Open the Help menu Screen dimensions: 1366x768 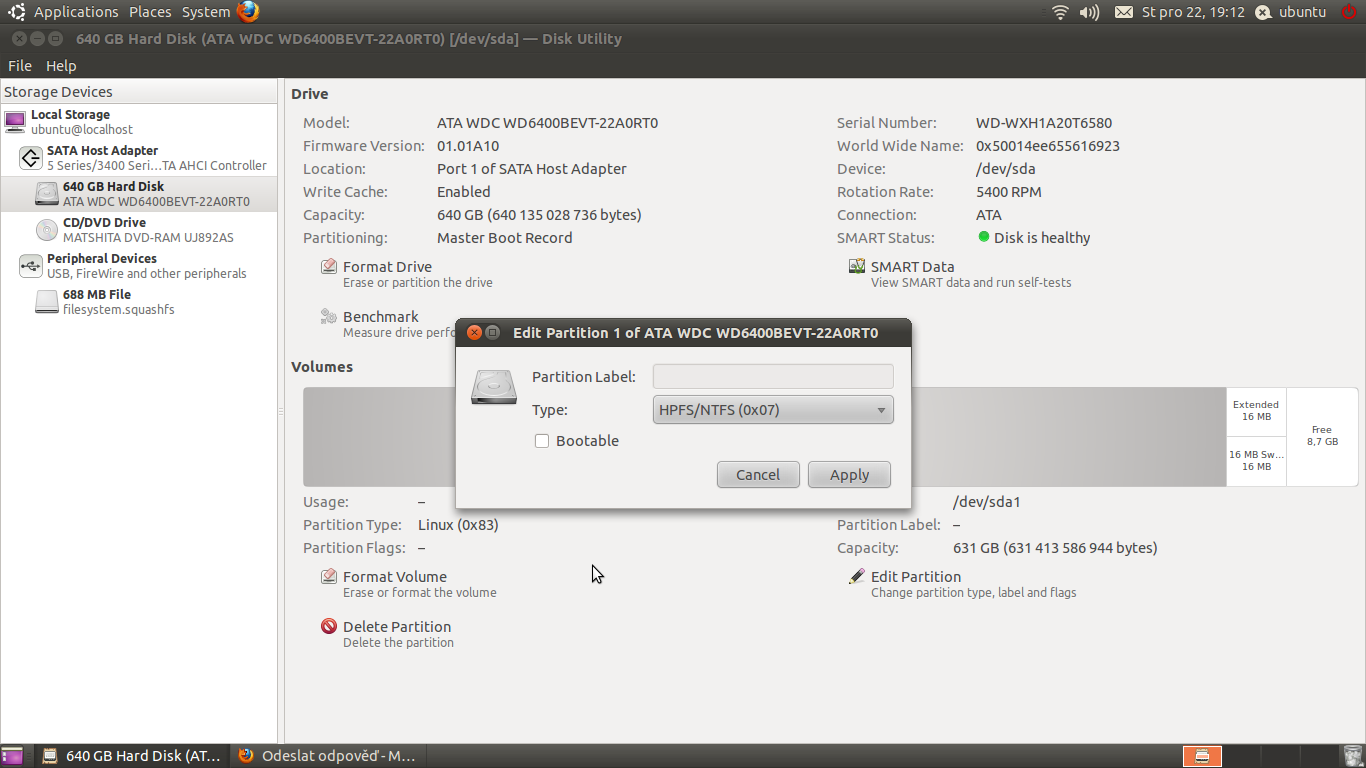pos(61,66)
